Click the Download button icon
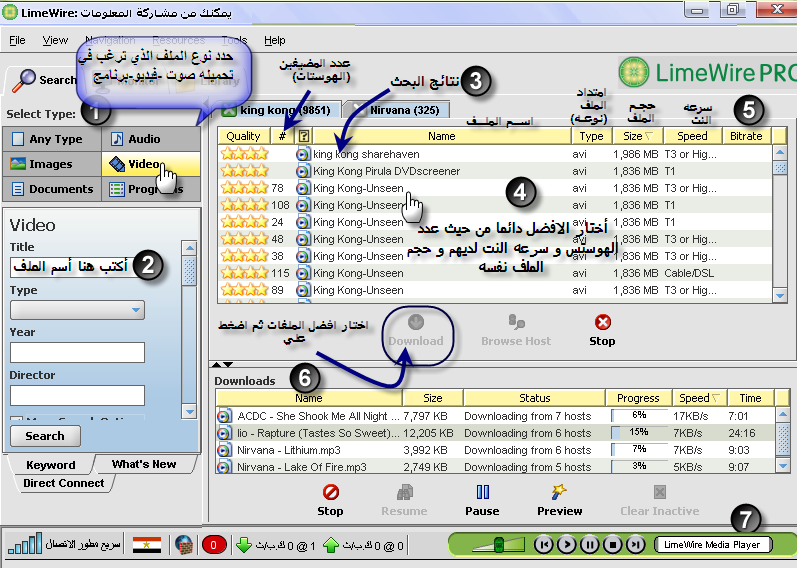 (x=416, y=322)
